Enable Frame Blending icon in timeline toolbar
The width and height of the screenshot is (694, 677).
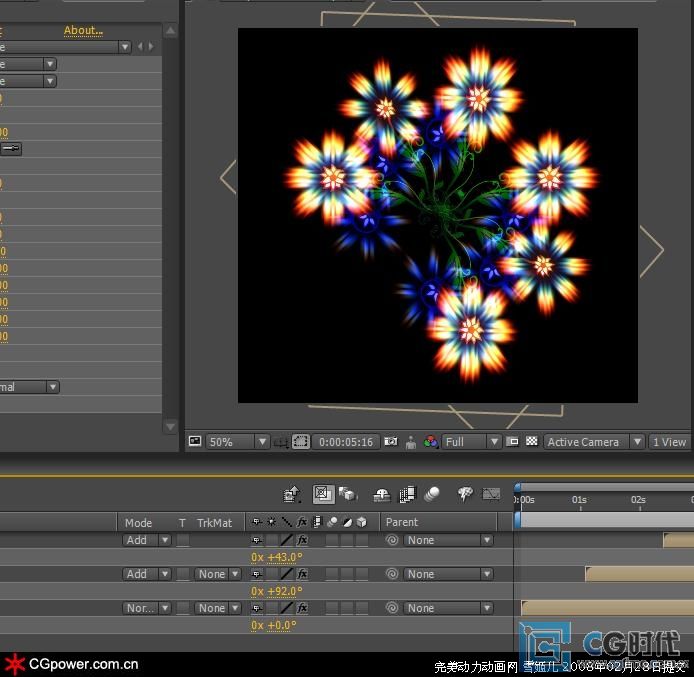pyautogui.click(x=407, y=494)
